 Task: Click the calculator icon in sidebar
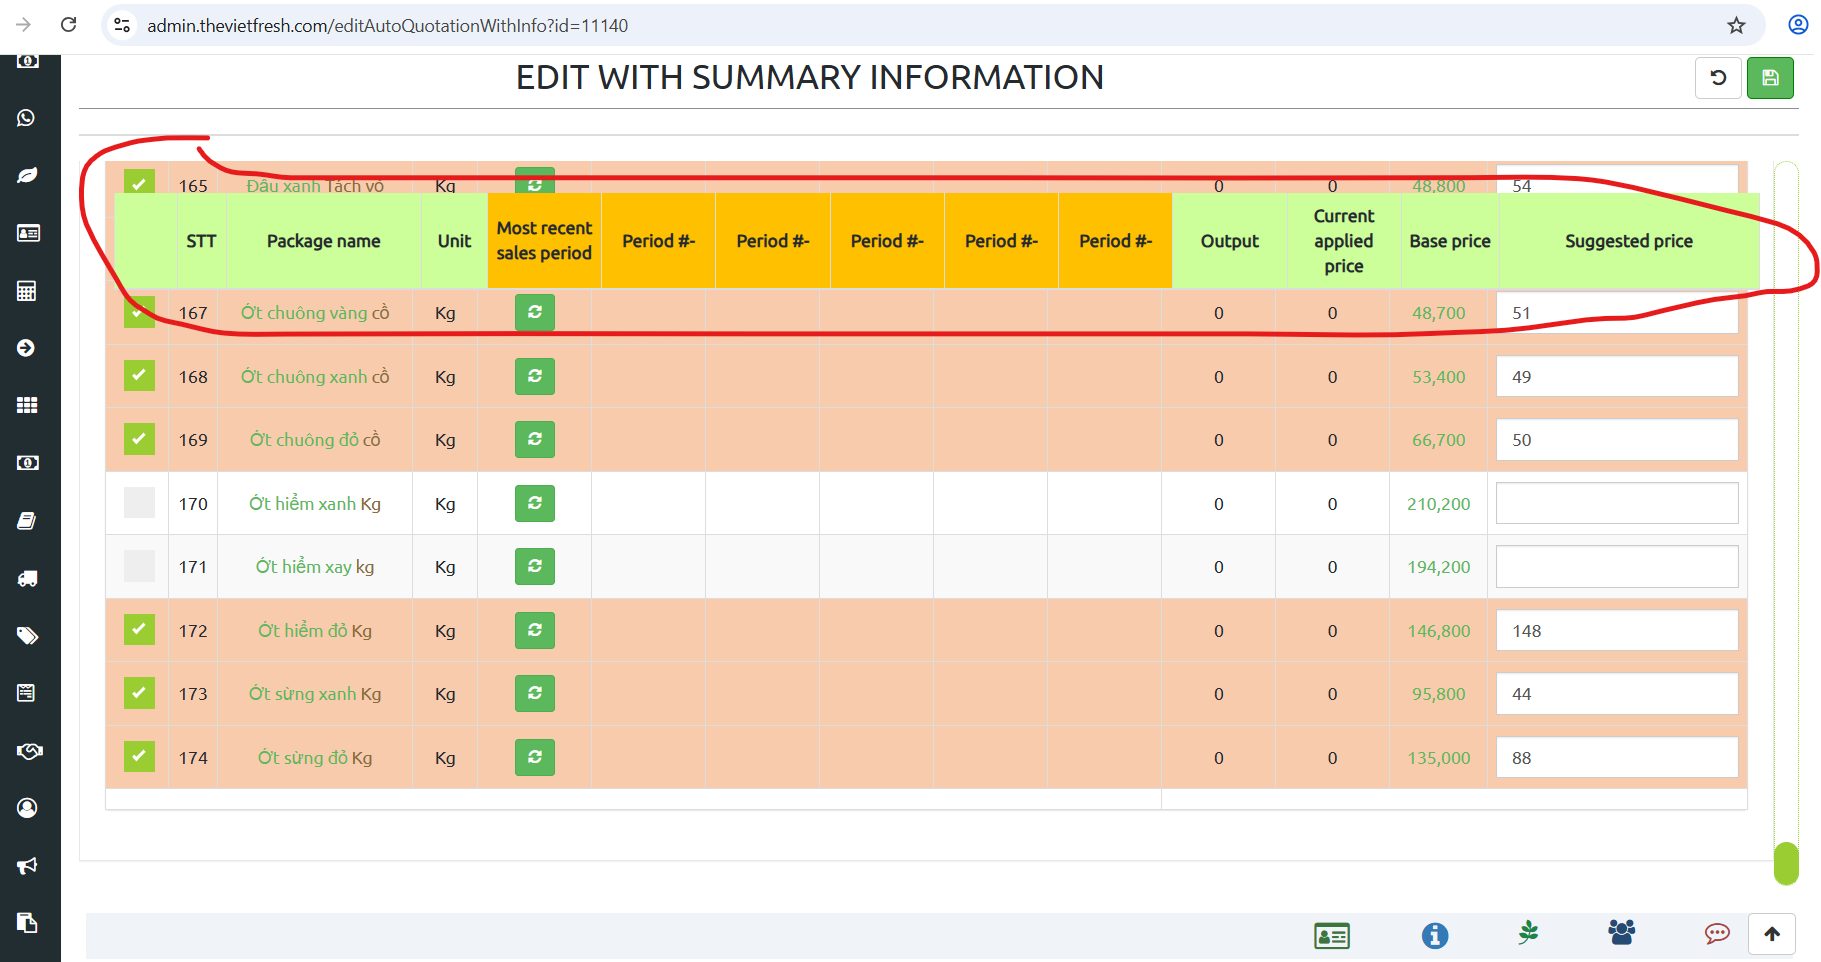click(x=27, y=291)
